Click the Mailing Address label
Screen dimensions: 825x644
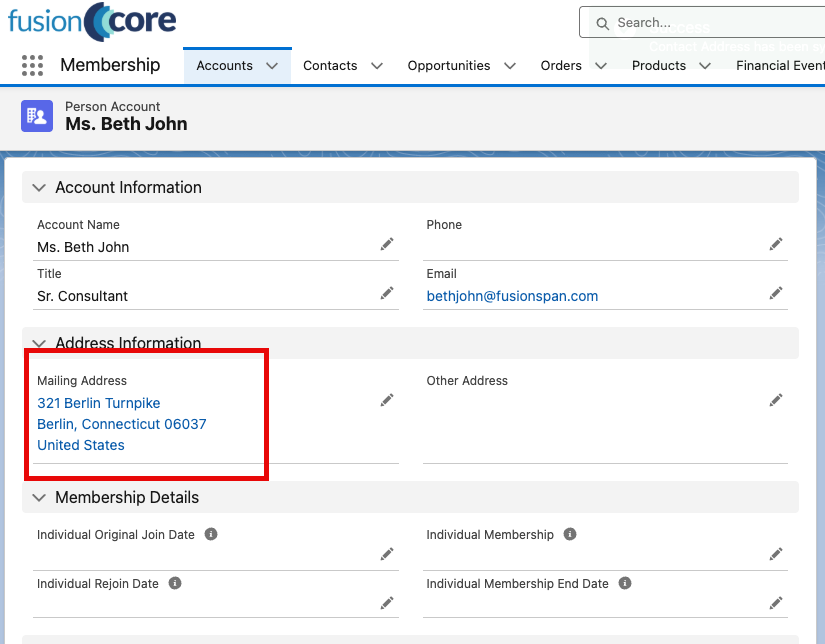coord(82,380)
